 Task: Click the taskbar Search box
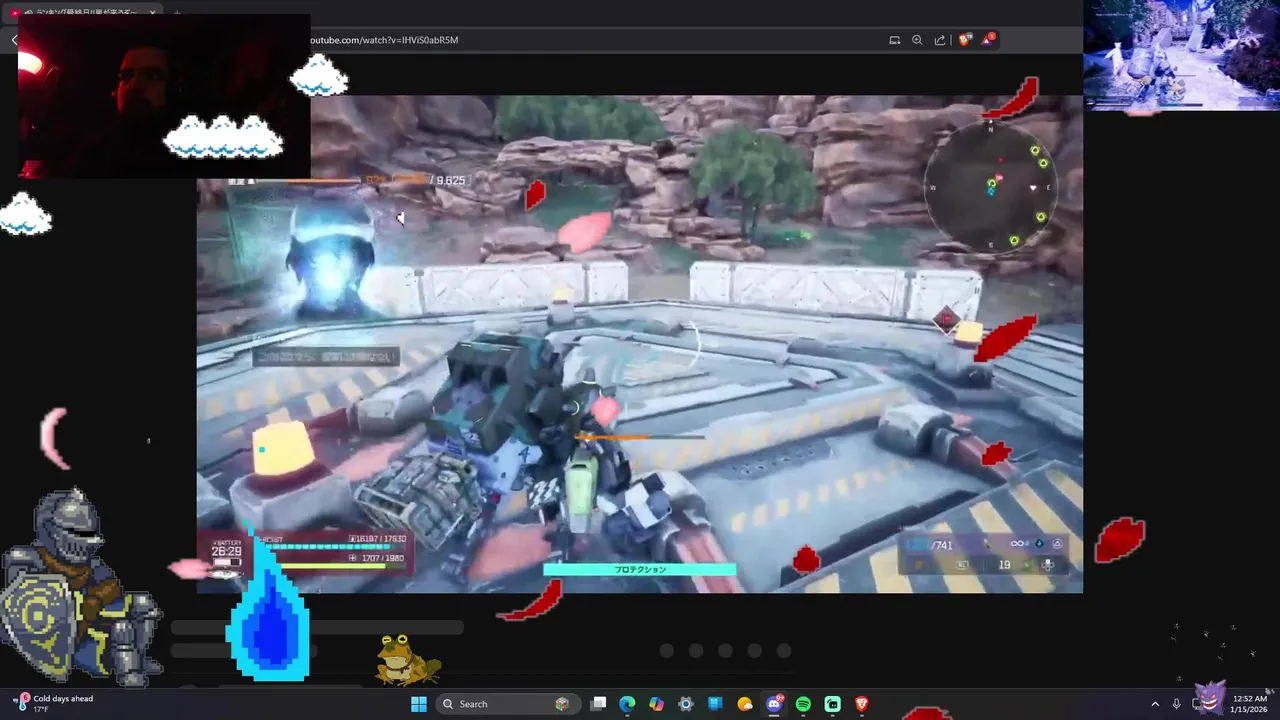[508, 704]
